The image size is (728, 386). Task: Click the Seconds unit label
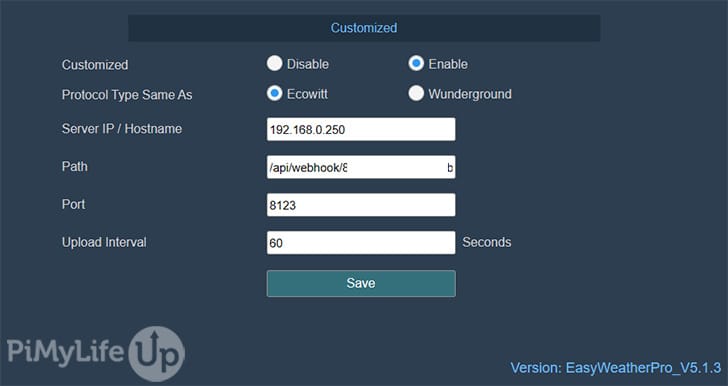tap(487, 242)
